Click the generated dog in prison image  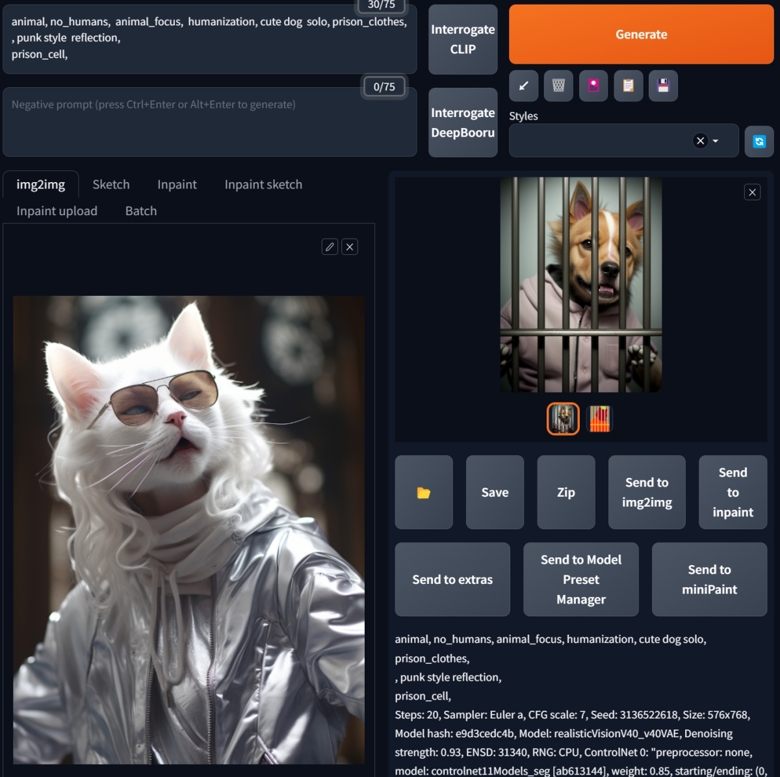[x=581, y=285]
